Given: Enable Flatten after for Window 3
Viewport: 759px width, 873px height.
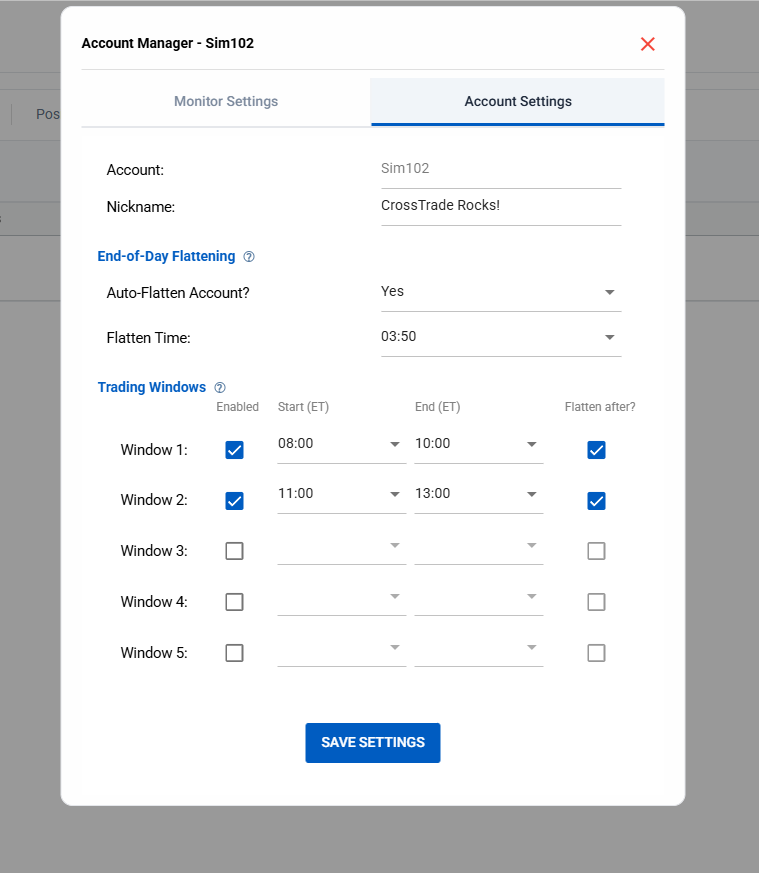Looking at the screenshot, I should [596, 551].
